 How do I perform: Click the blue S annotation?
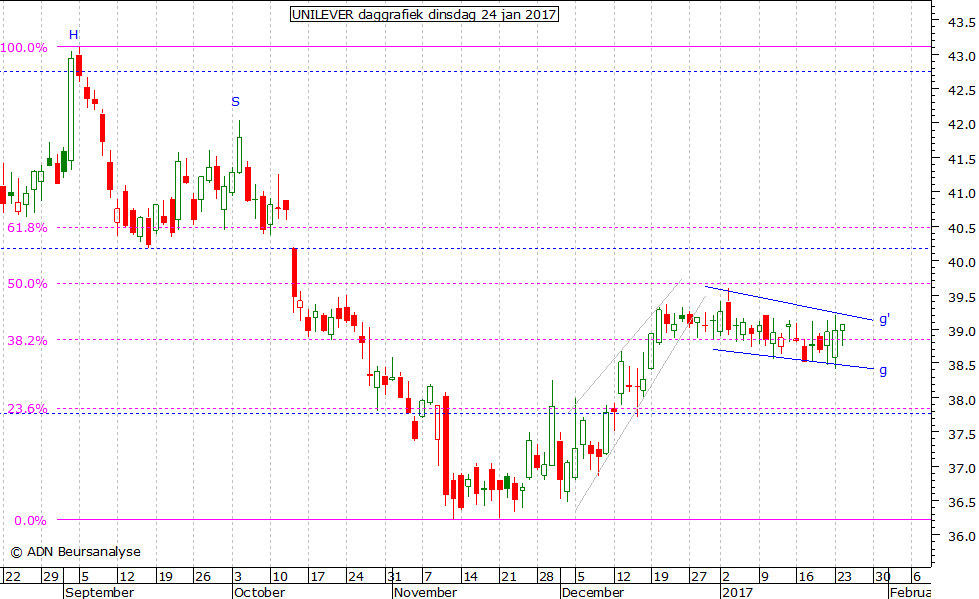pyautogui.click(x=235, y=102)
